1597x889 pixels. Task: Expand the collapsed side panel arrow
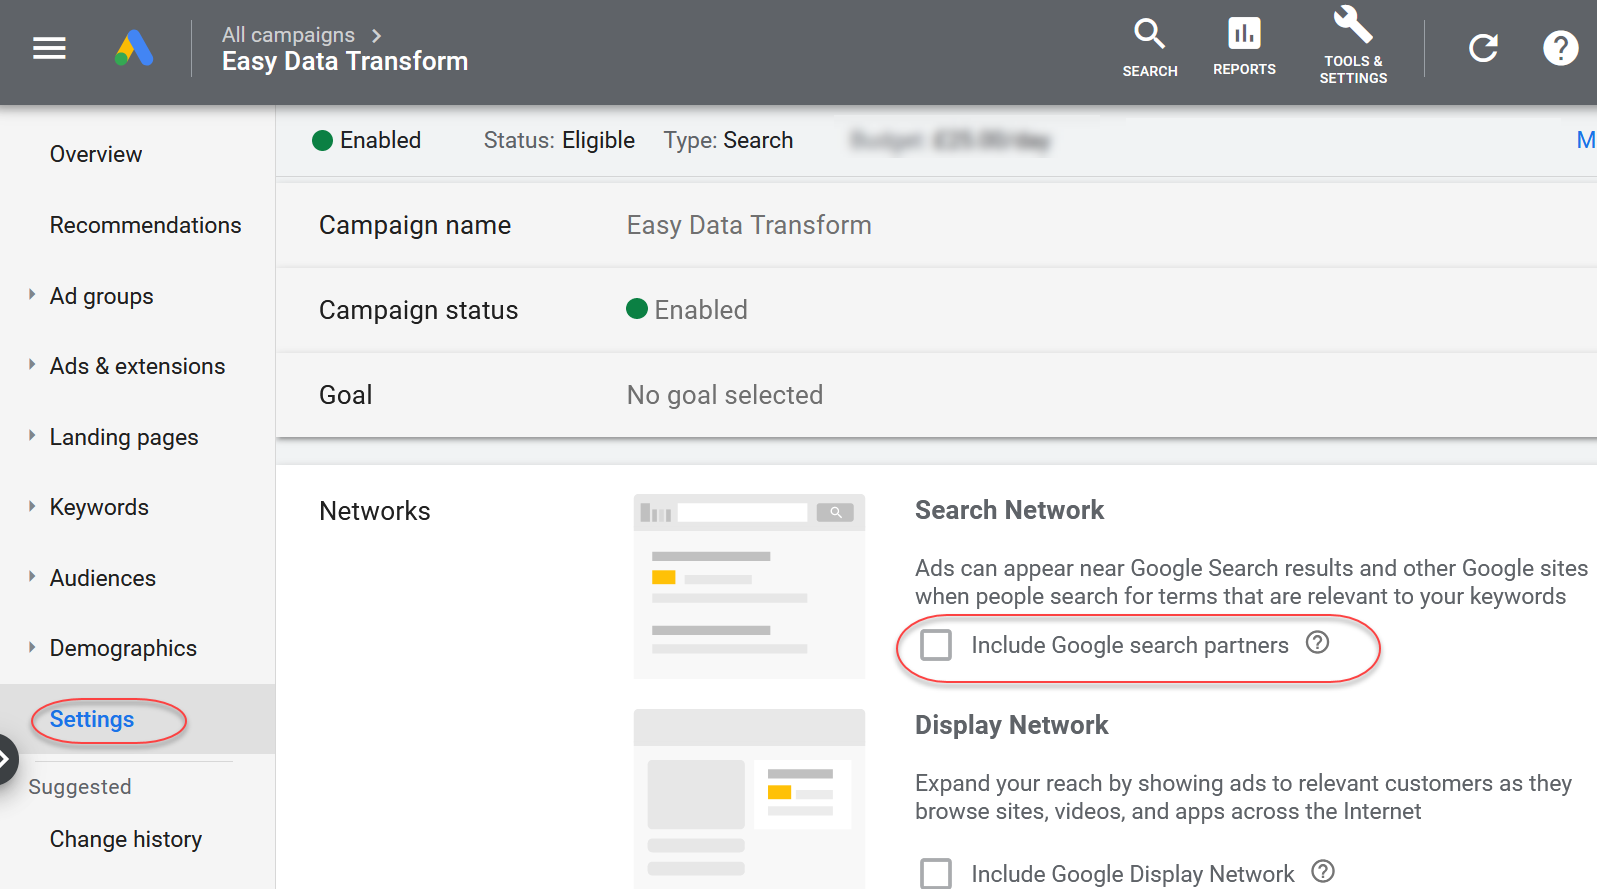6,760
